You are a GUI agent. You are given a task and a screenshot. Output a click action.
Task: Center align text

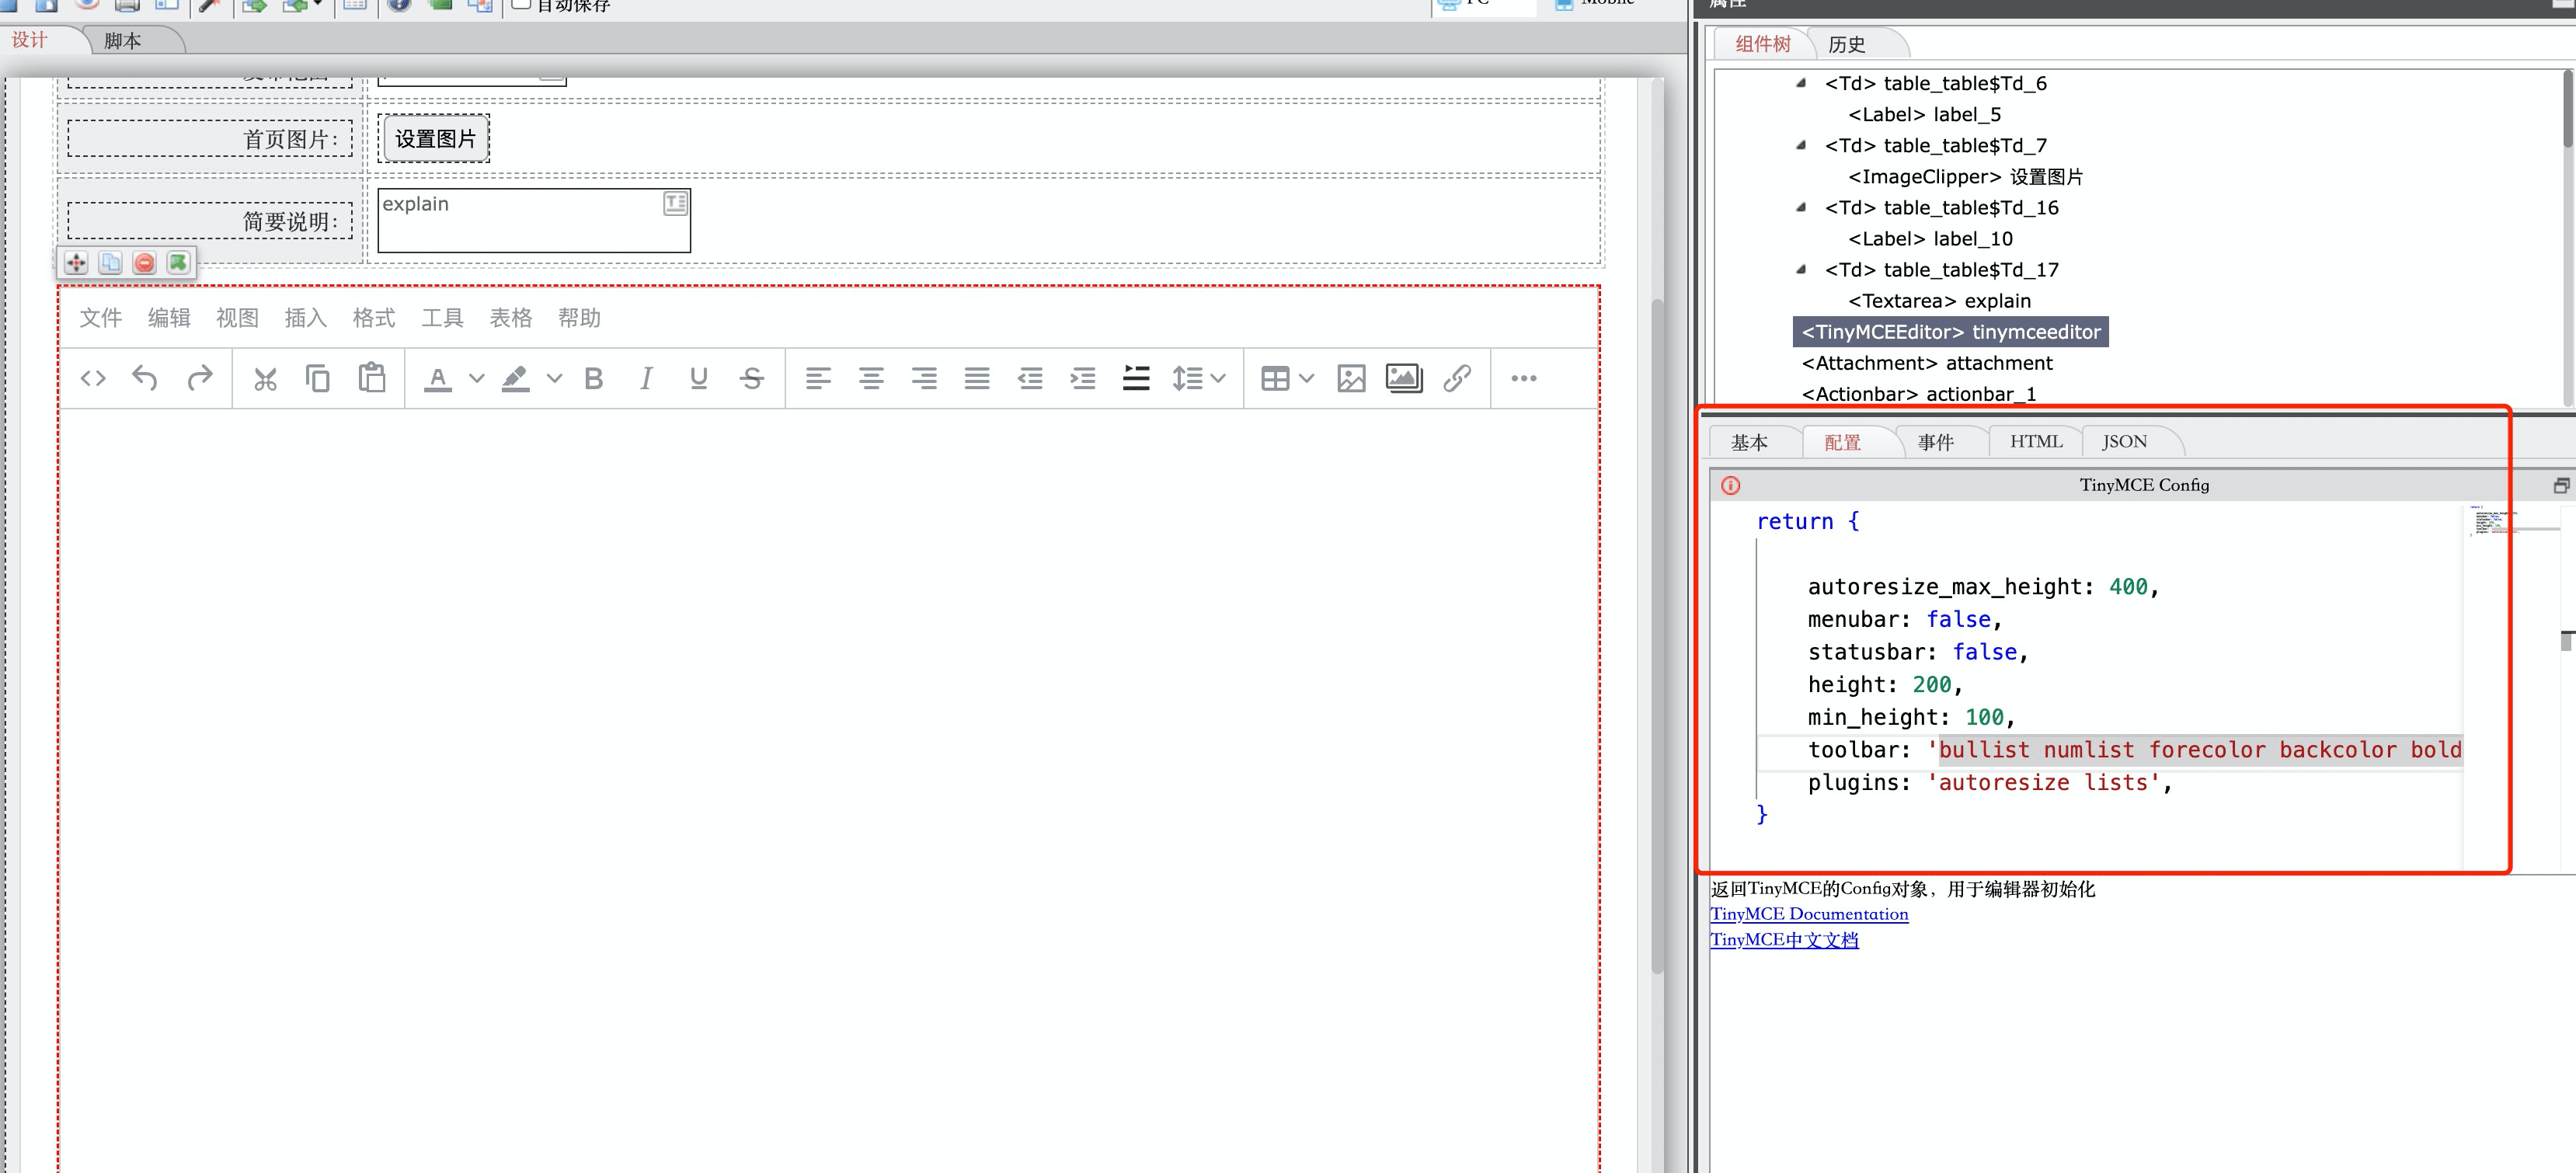point(871,378)
